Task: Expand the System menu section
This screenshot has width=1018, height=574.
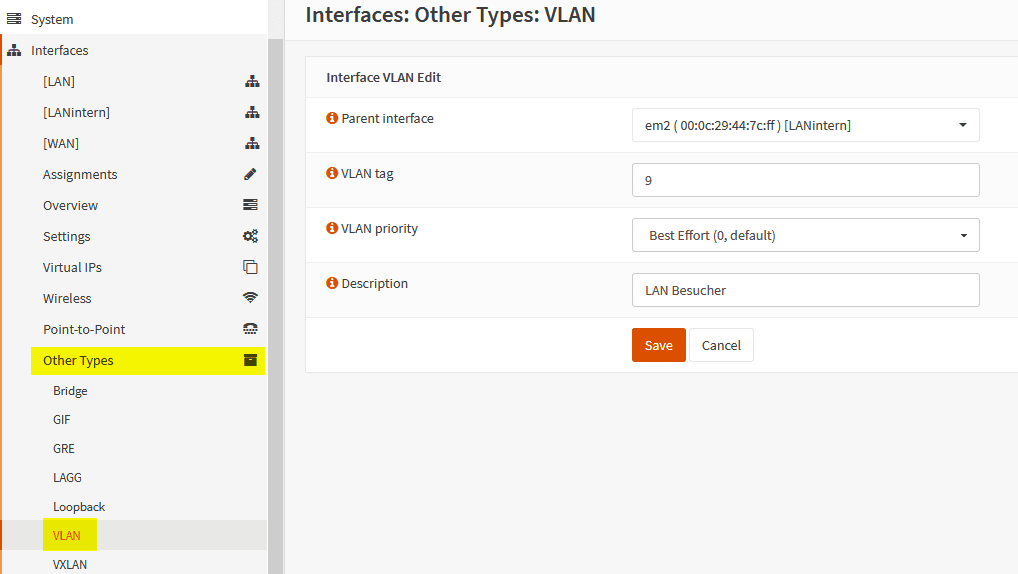Action: click(x=52, y=19)
